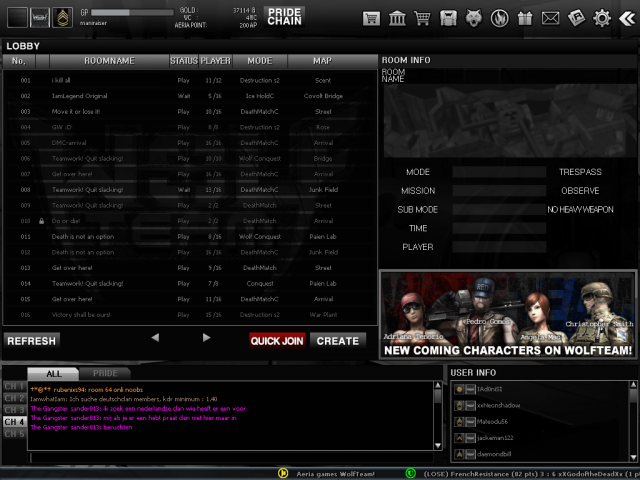The height and width of the screenshot is (480, 640).
Task: Open the bank building icon
Action: 397,18
